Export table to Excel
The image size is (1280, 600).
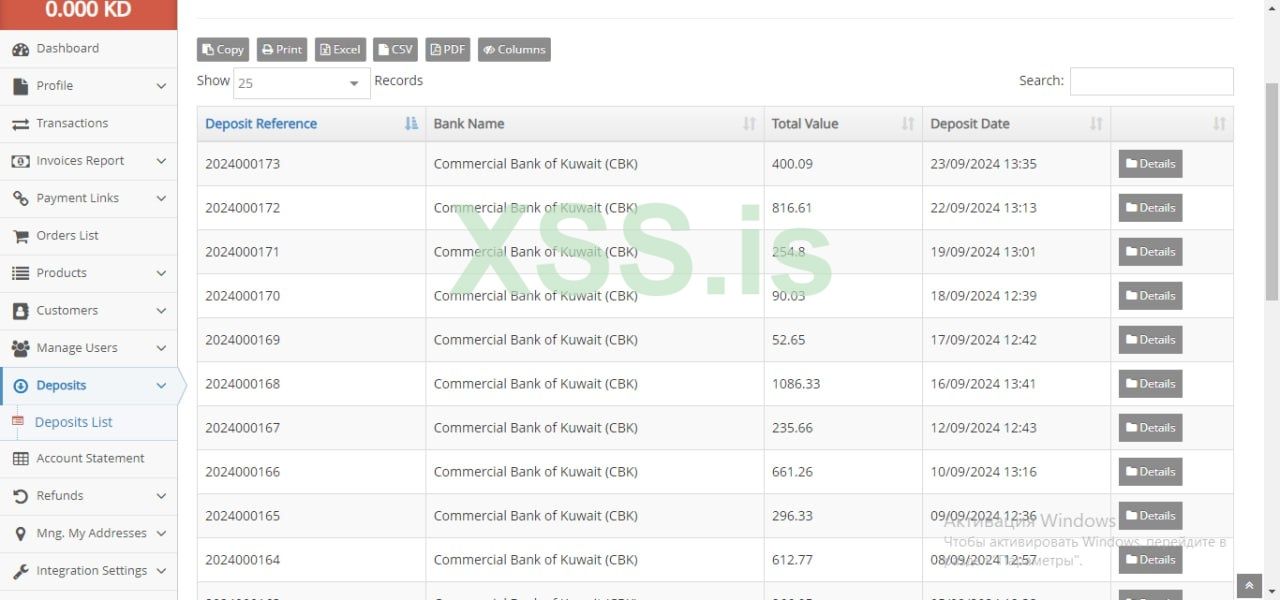tap(340, 50)
